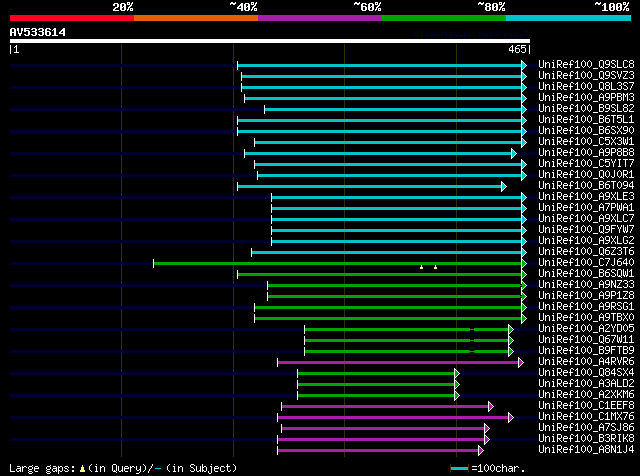
Task: Select the UniRef100_A9RSG1 label
Action: (586, 307)
